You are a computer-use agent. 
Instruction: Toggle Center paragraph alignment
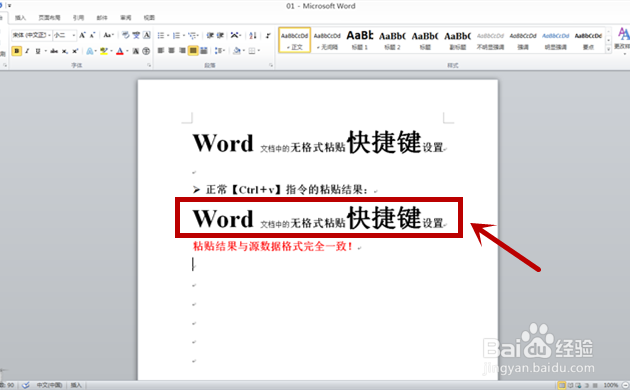[x=172, y=51]
